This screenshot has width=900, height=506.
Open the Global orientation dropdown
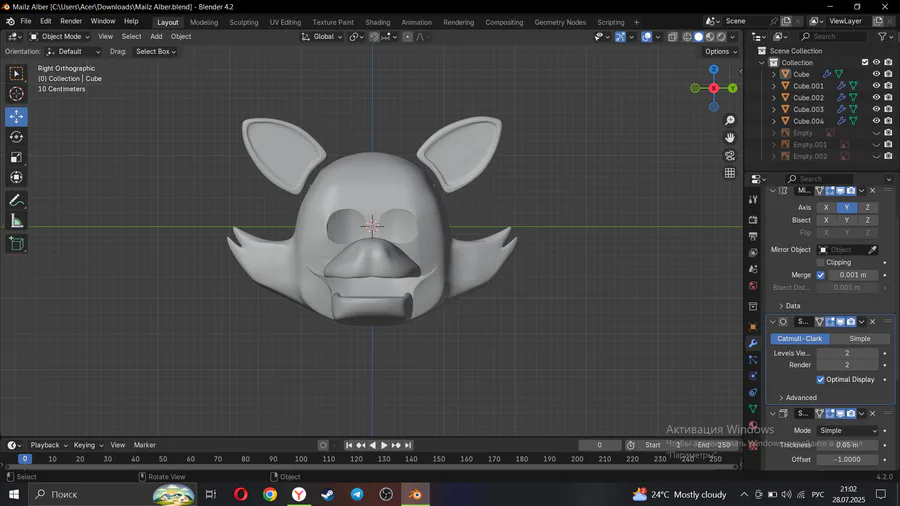tap(322, 37)
